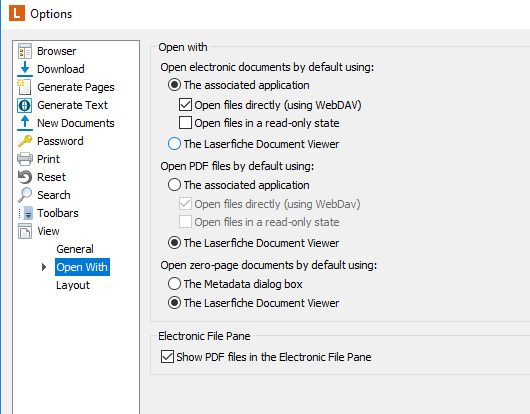Select the View tree node
This screenshot has height=414, width=530.
(48, 231)
